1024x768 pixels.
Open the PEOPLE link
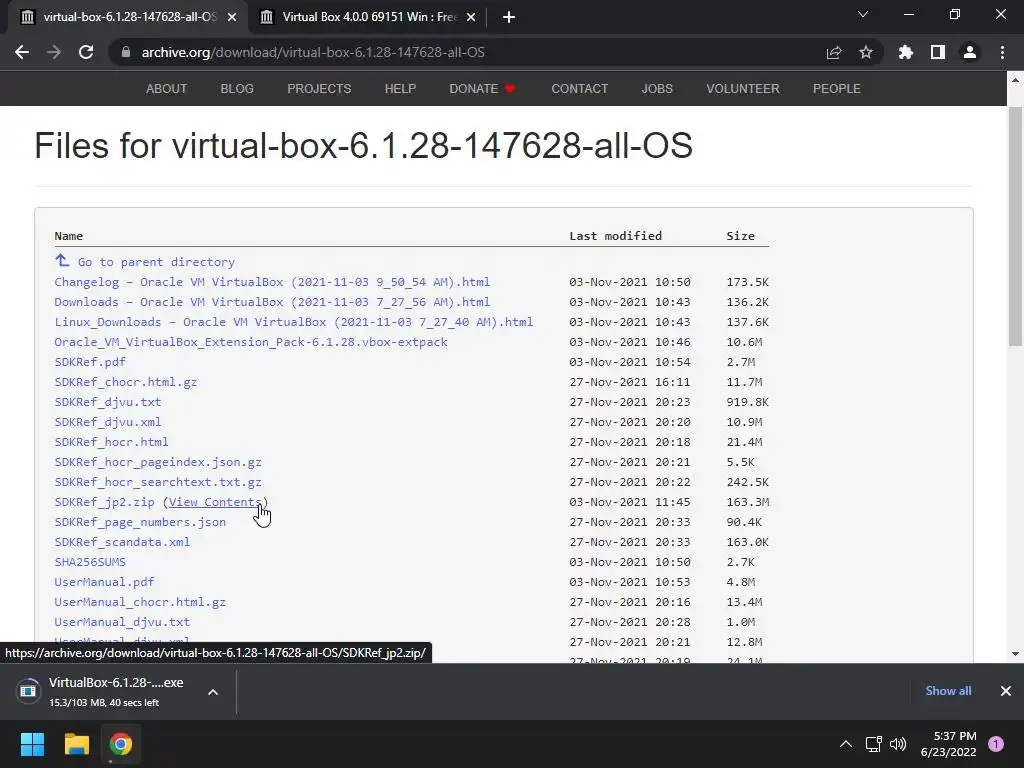pos(837,89)
